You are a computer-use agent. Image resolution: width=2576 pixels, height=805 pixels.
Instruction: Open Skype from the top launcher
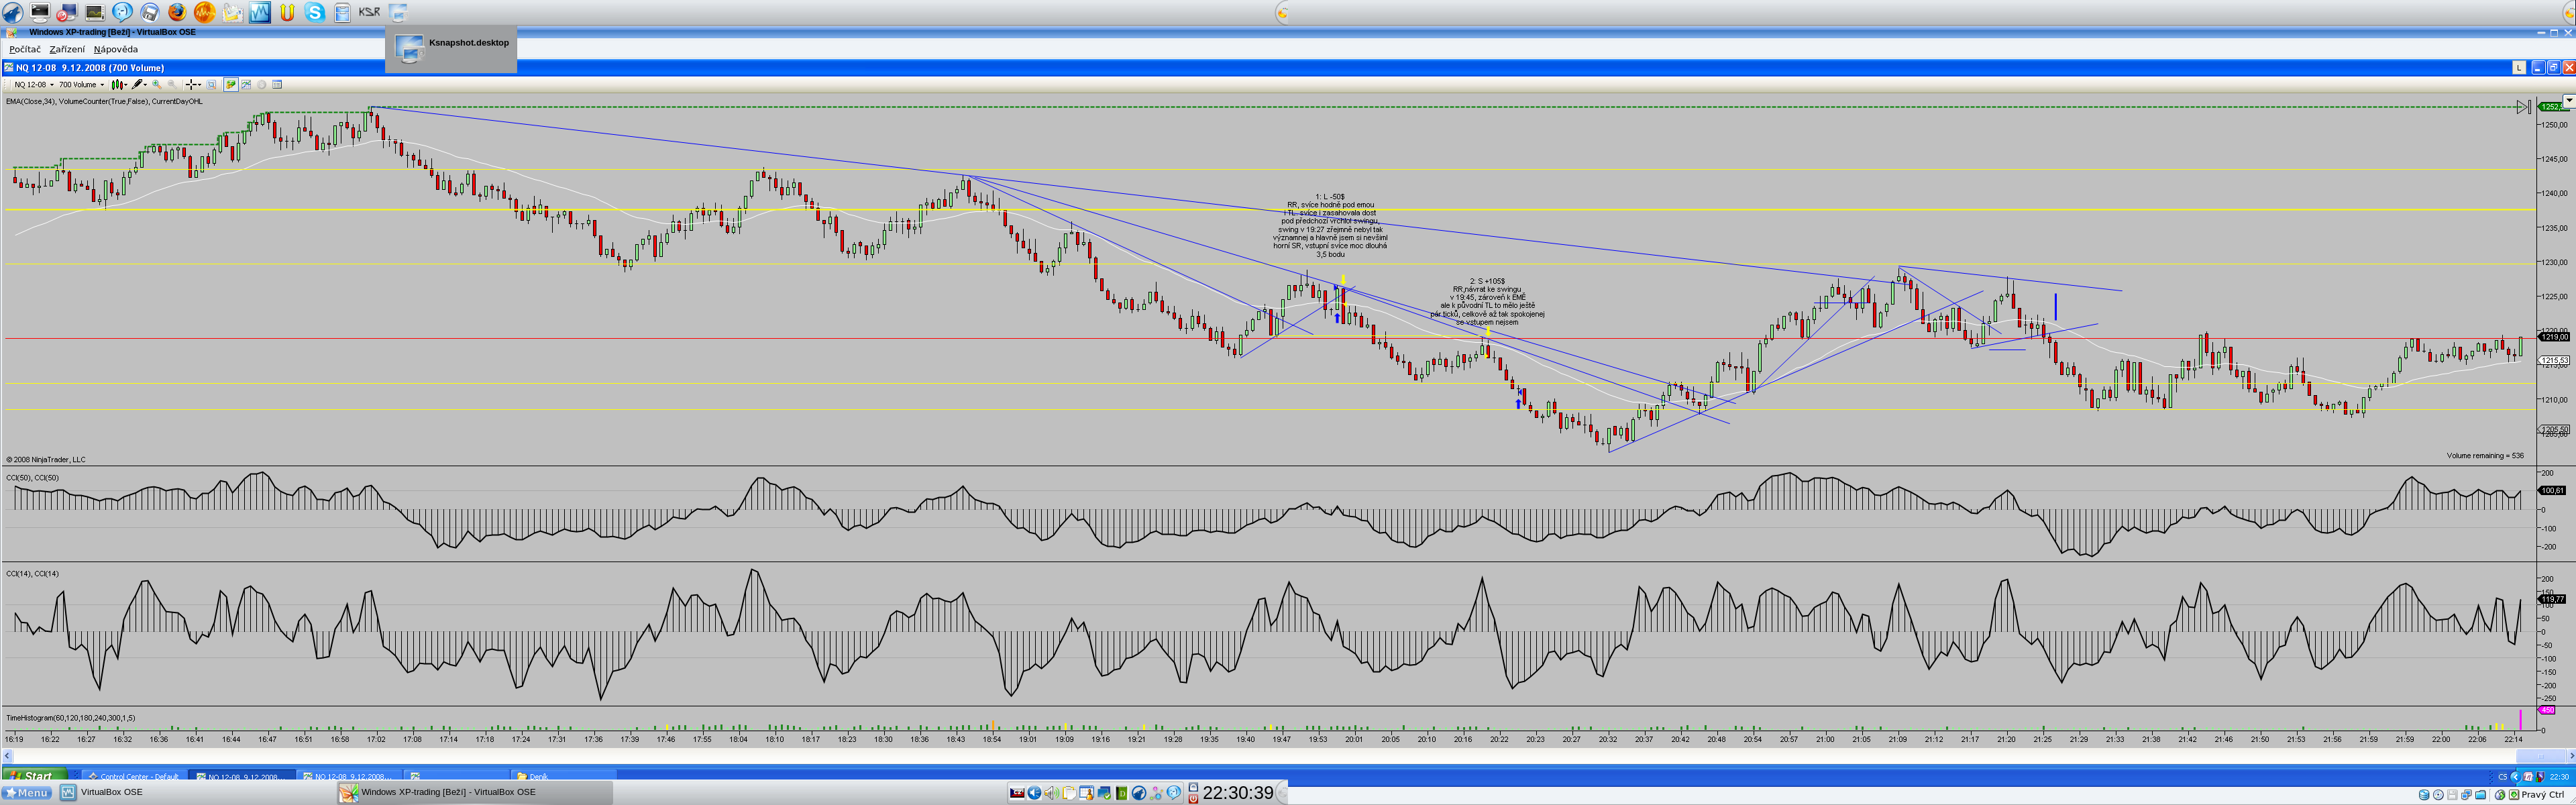[315, 12]
